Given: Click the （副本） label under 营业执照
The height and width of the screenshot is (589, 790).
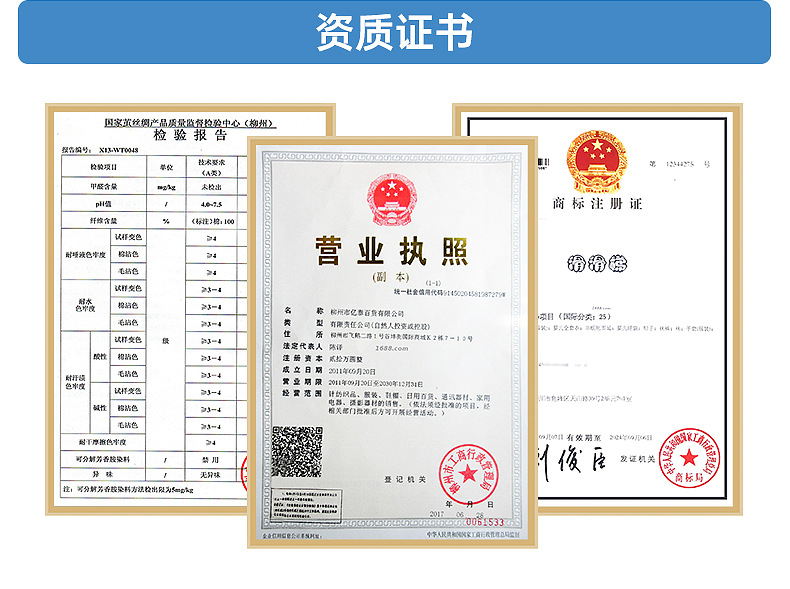Looking at the screenshot, I should click(390, 278).
